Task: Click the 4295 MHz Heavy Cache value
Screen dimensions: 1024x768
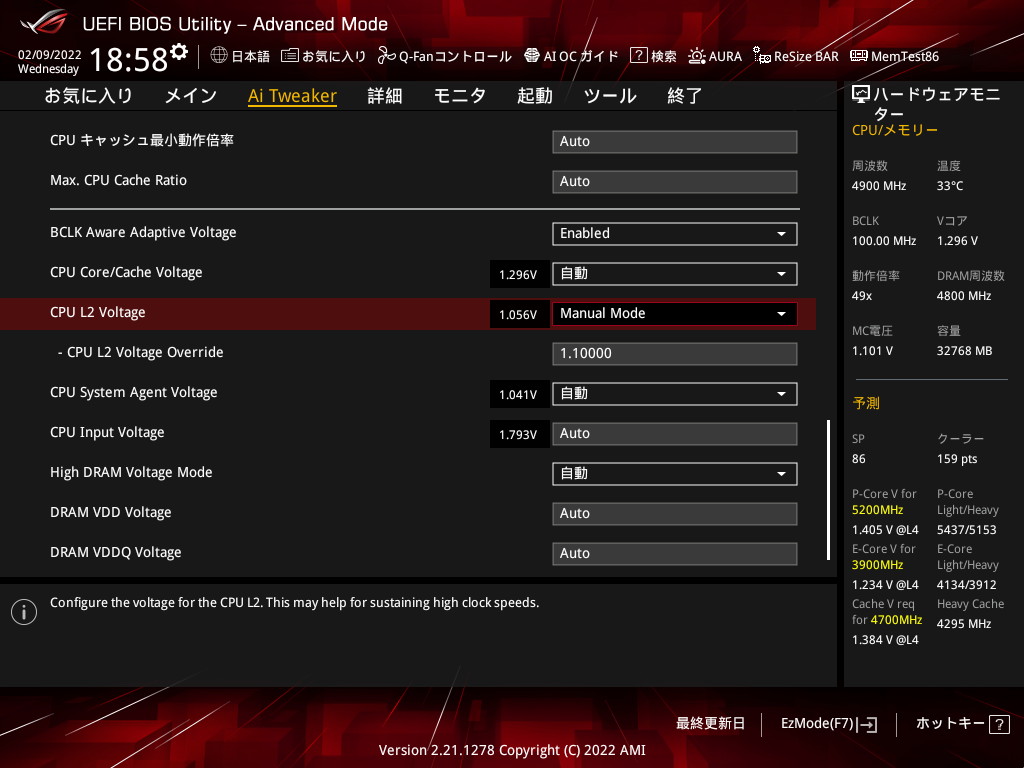Action: coord(964,624)
